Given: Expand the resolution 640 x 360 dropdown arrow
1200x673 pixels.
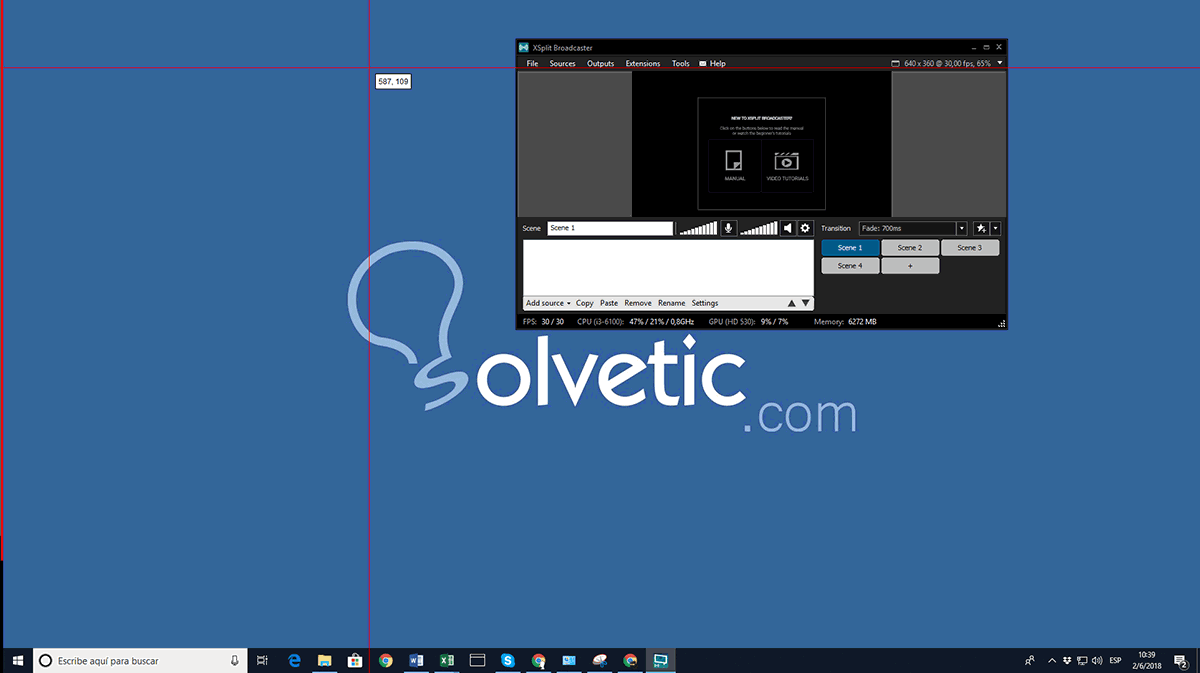Looking at the screenshot, I should tap(999, 63).
